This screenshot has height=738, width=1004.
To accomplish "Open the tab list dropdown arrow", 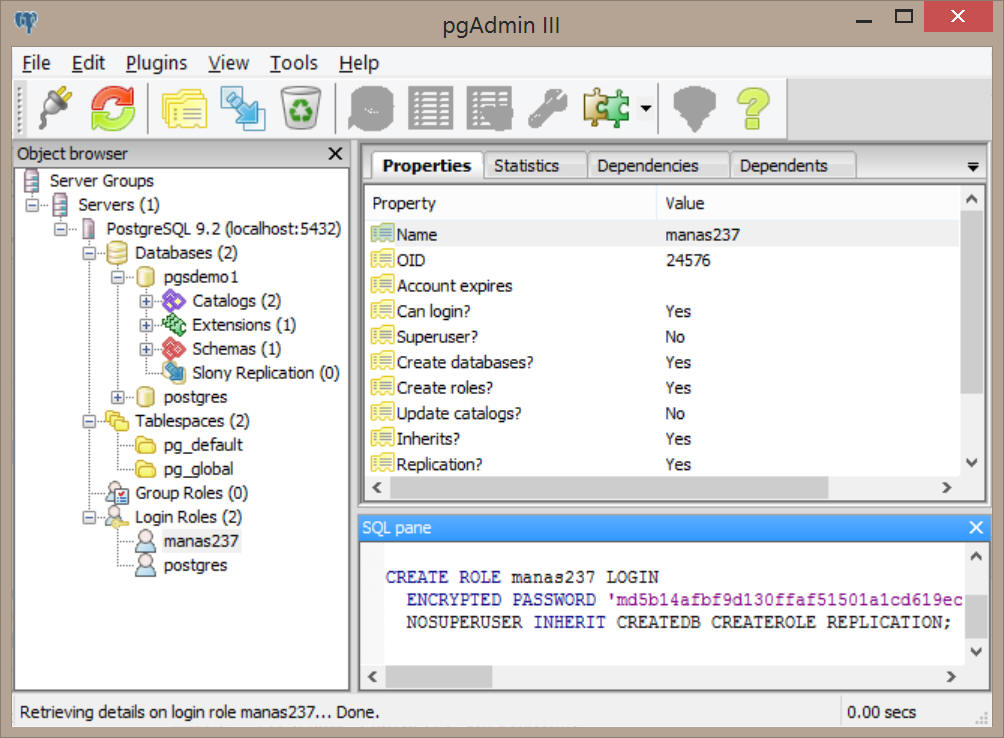I will 973,167.
